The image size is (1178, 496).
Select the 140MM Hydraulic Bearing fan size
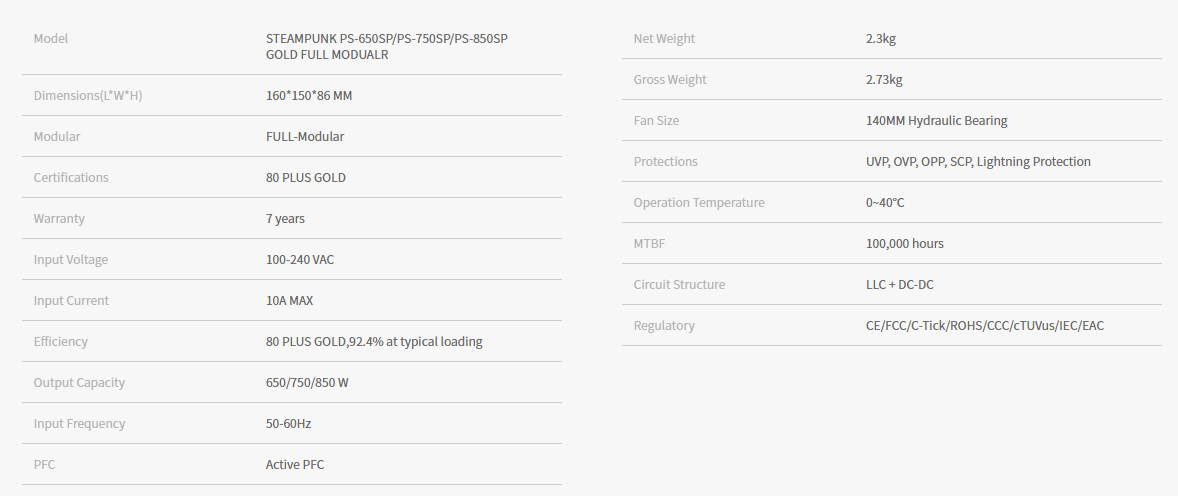(x=937, y=120)
